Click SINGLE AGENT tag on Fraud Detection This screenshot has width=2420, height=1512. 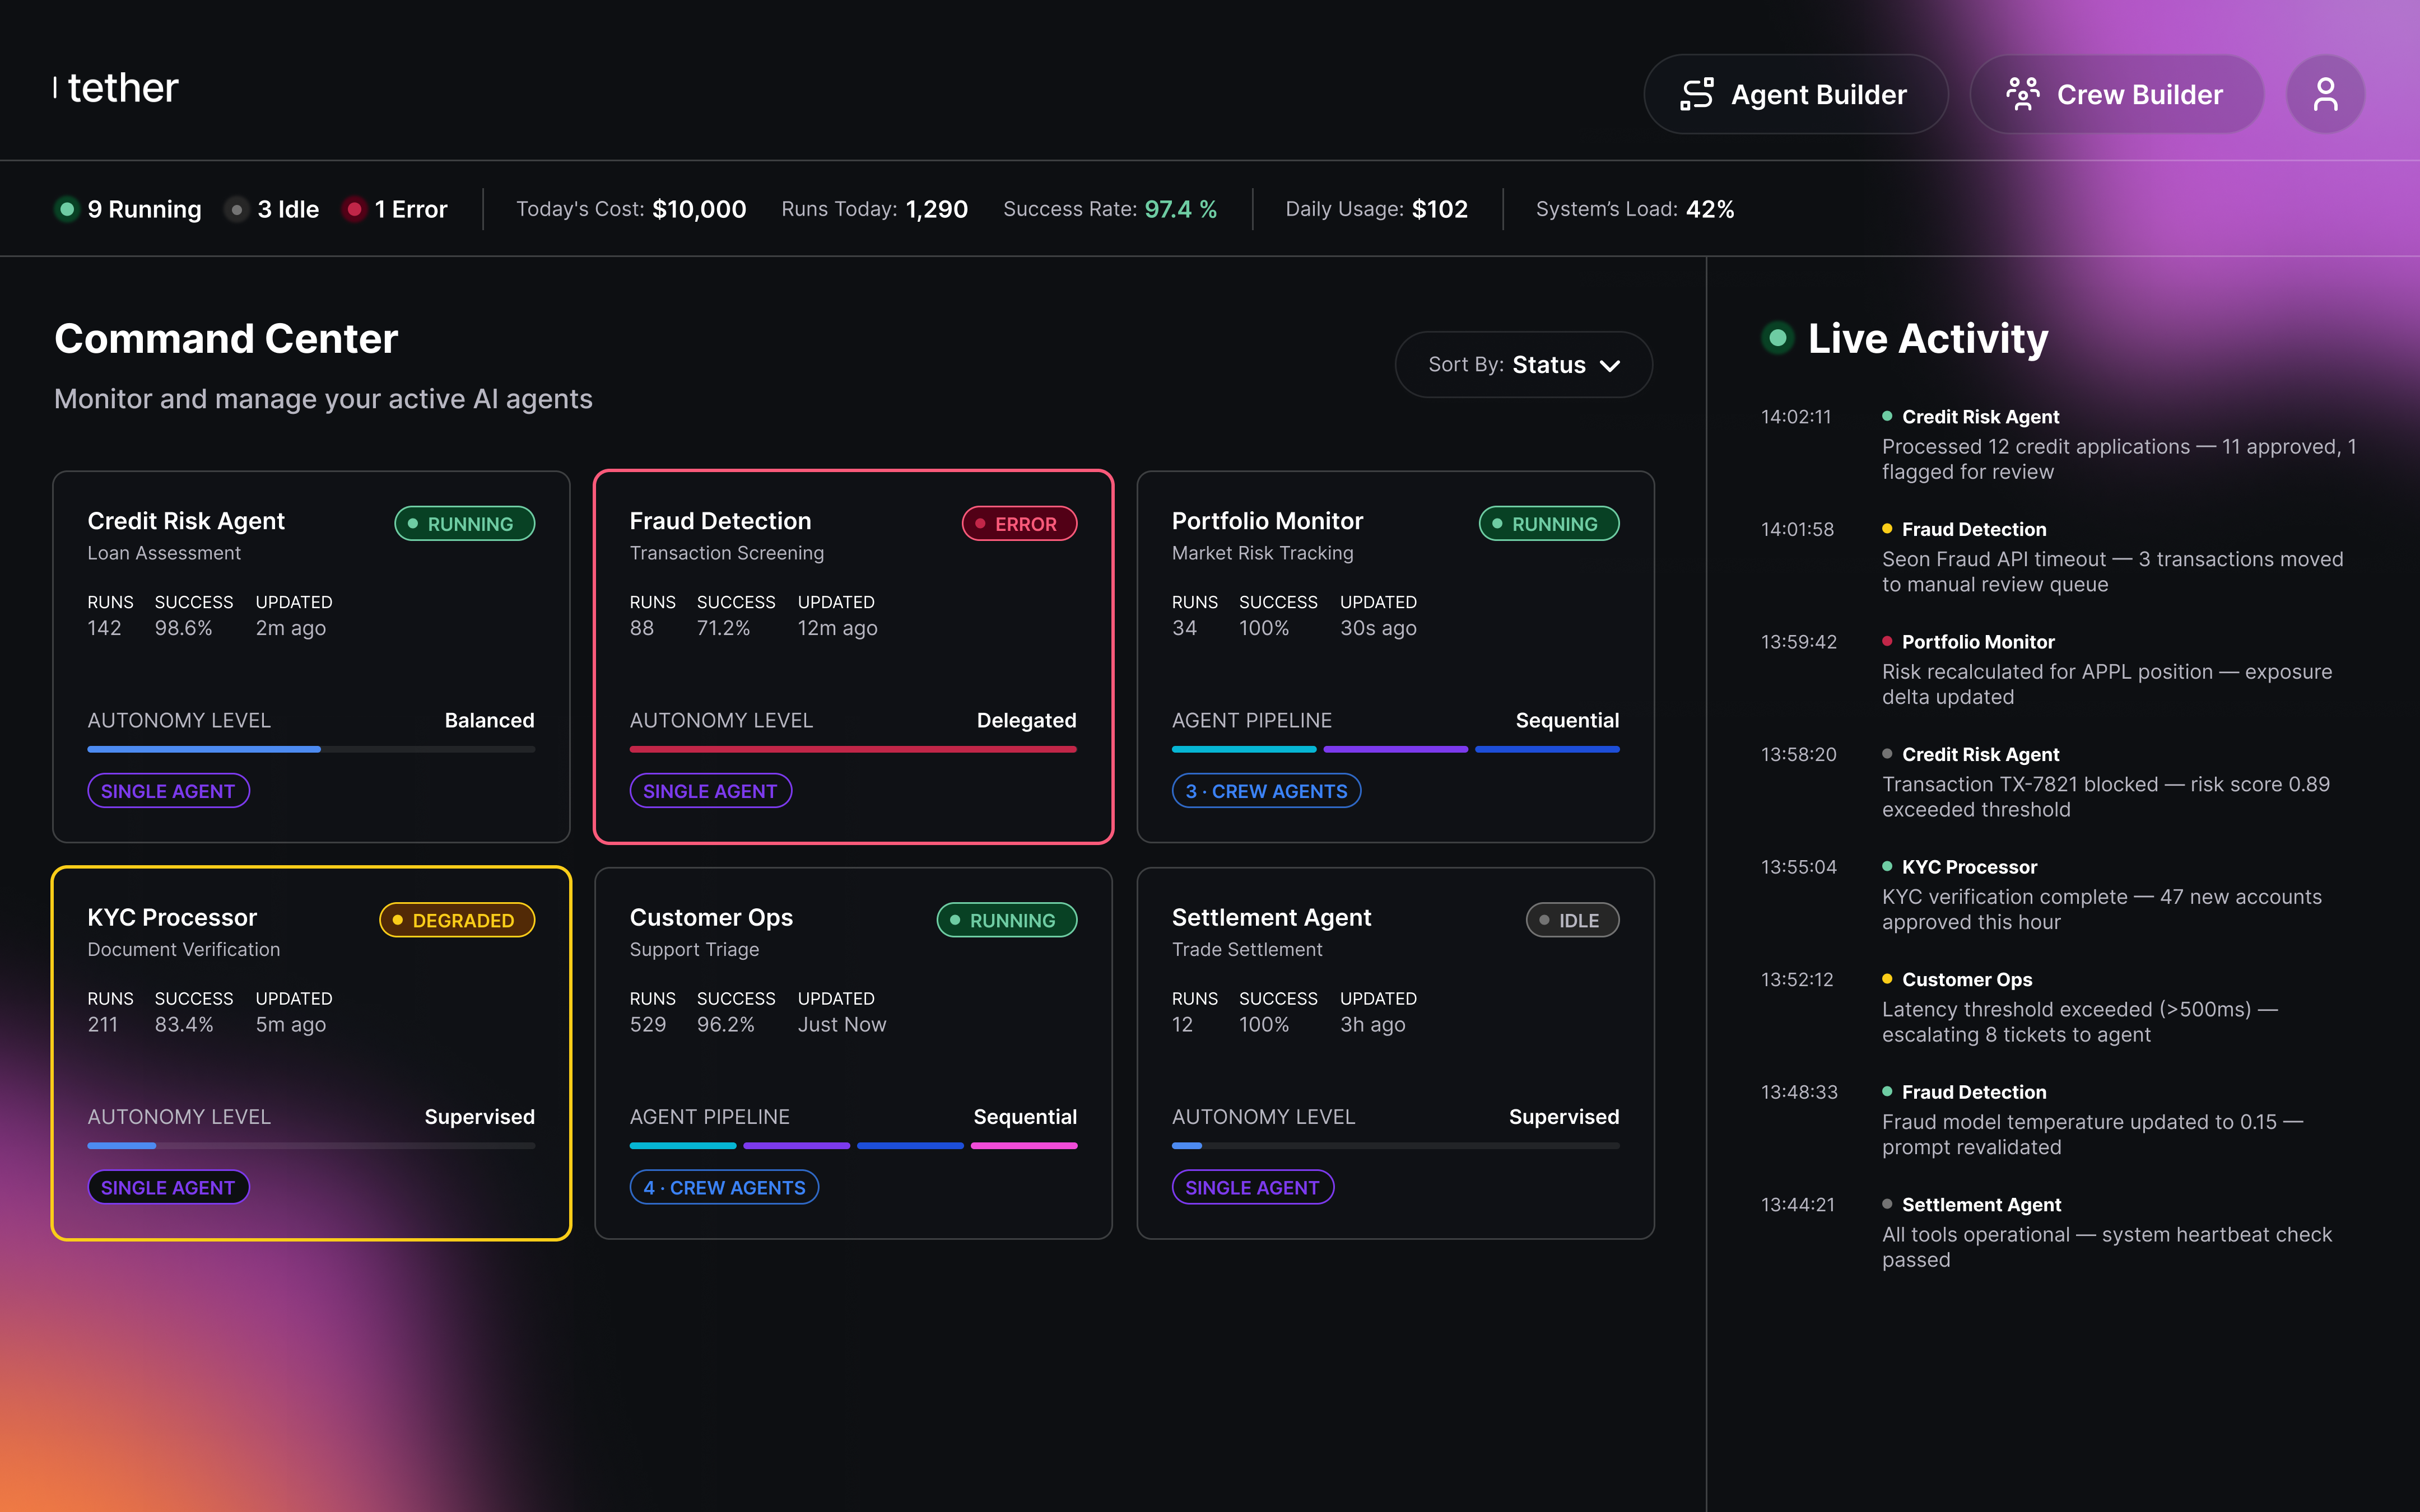pyautogui.click(x=710, y=791)
